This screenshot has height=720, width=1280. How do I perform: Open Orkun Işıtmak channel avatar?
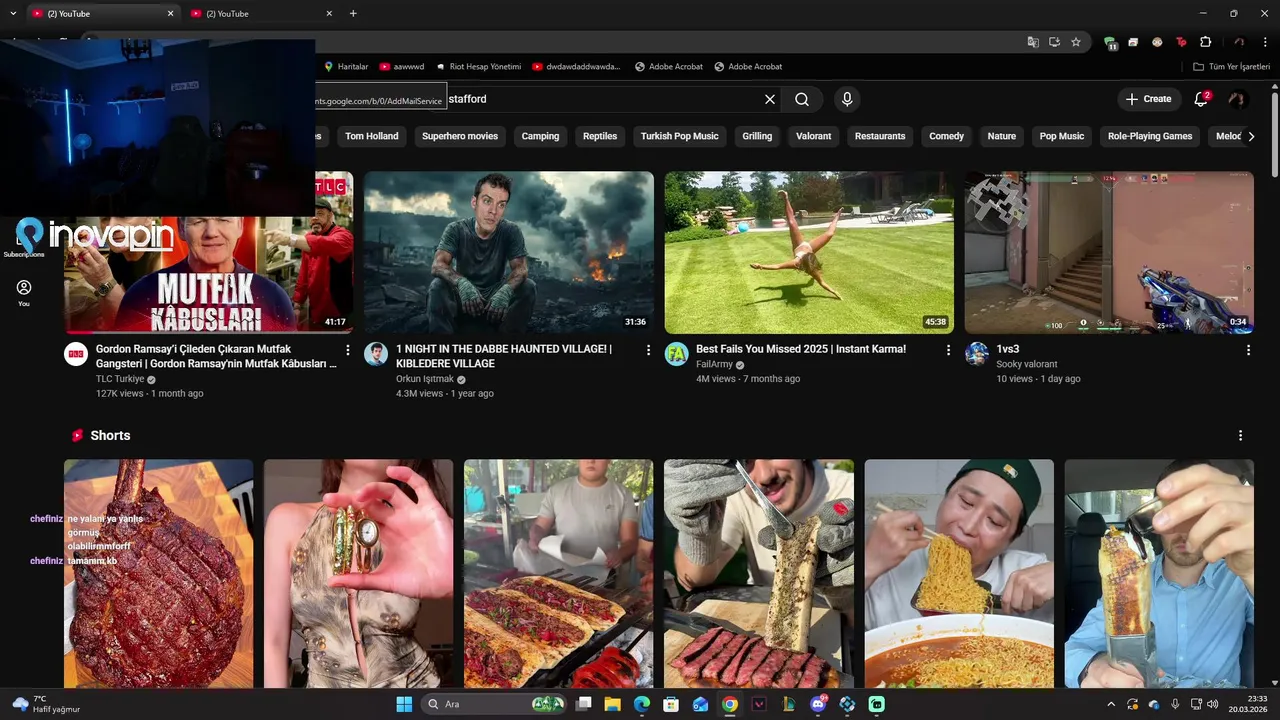(x=376, y=353)
